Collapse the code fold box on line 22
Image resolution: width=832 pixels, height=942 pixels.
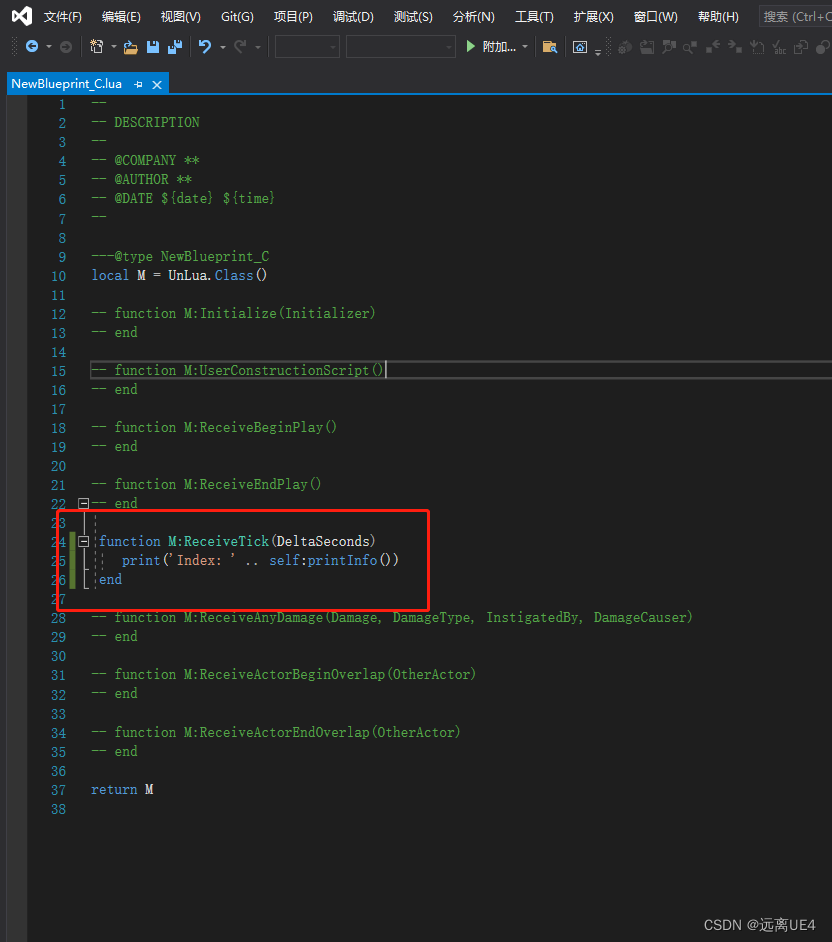(x=83, y=503)
